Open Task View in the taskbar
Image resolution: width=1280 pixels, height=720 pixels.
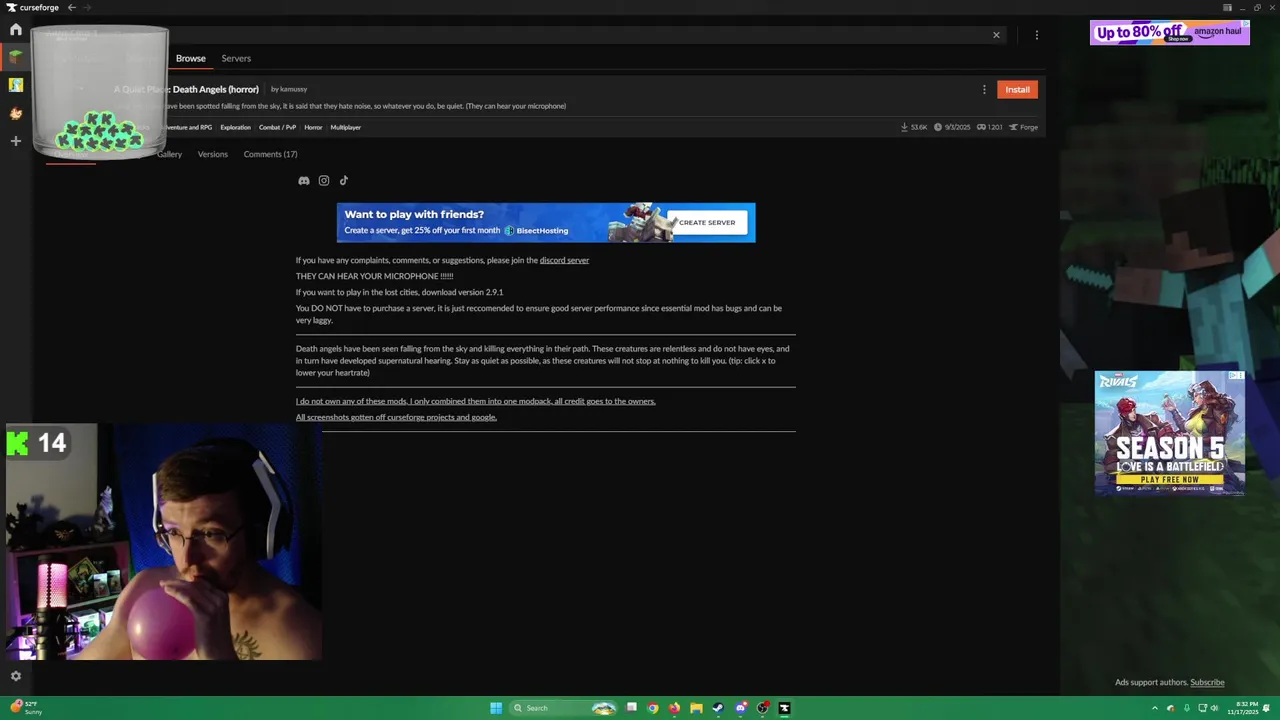[x=631, y=708]
